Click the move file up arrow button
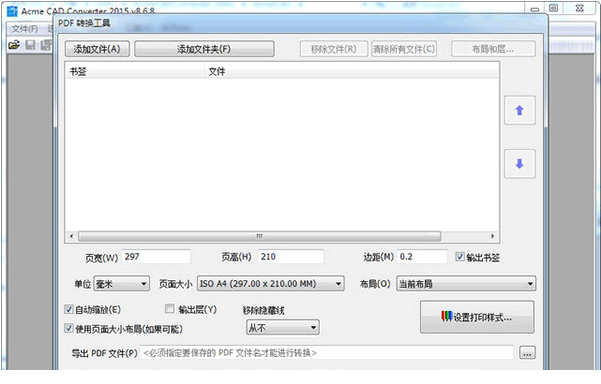Viewport: 601px width, 384px height. (x=519, y=110)
